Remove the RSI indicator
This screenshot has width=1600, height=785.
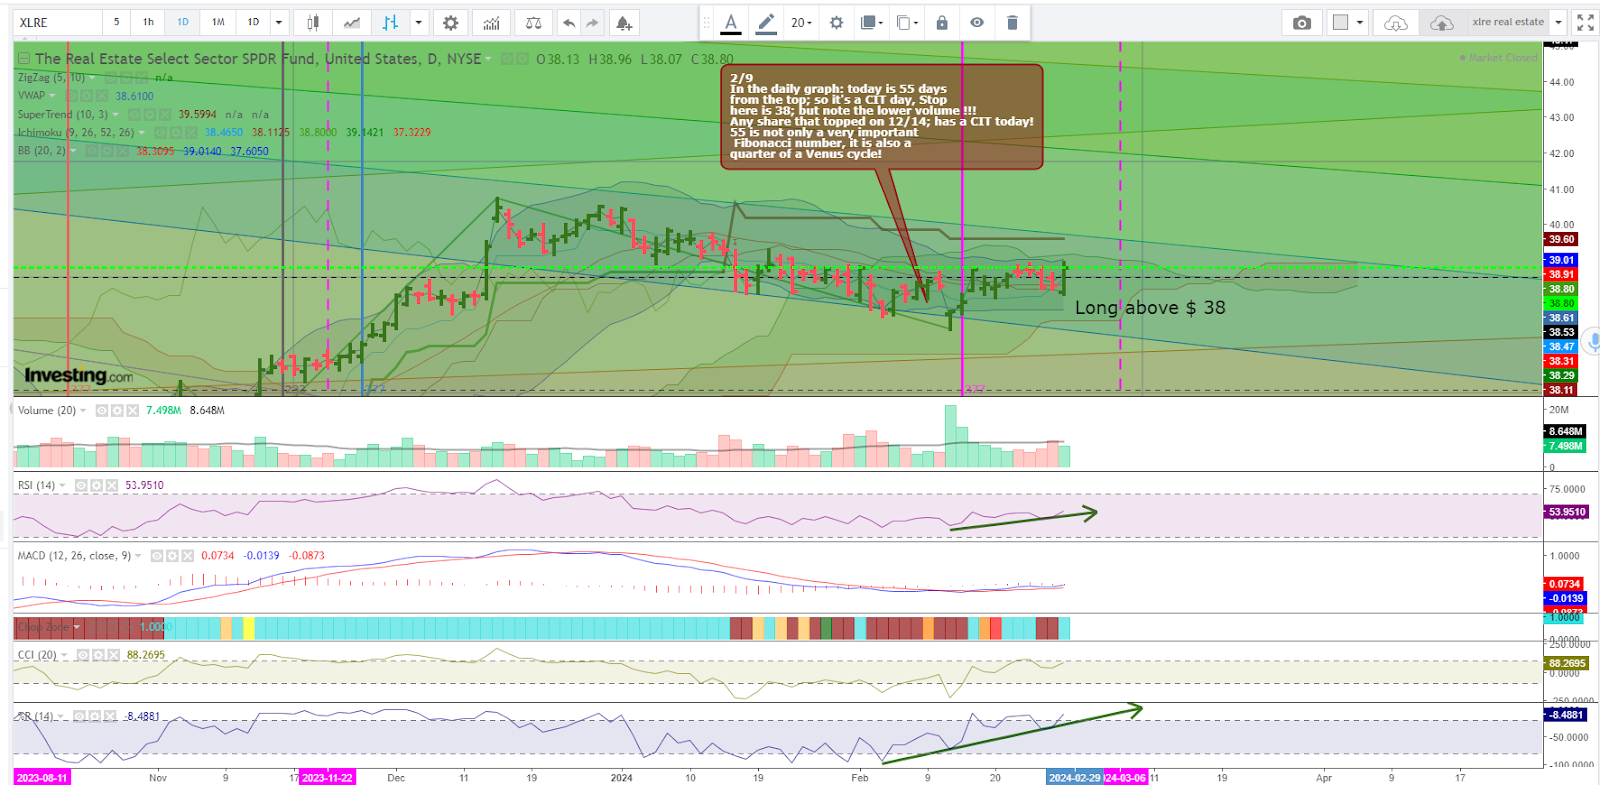[111, 486]
